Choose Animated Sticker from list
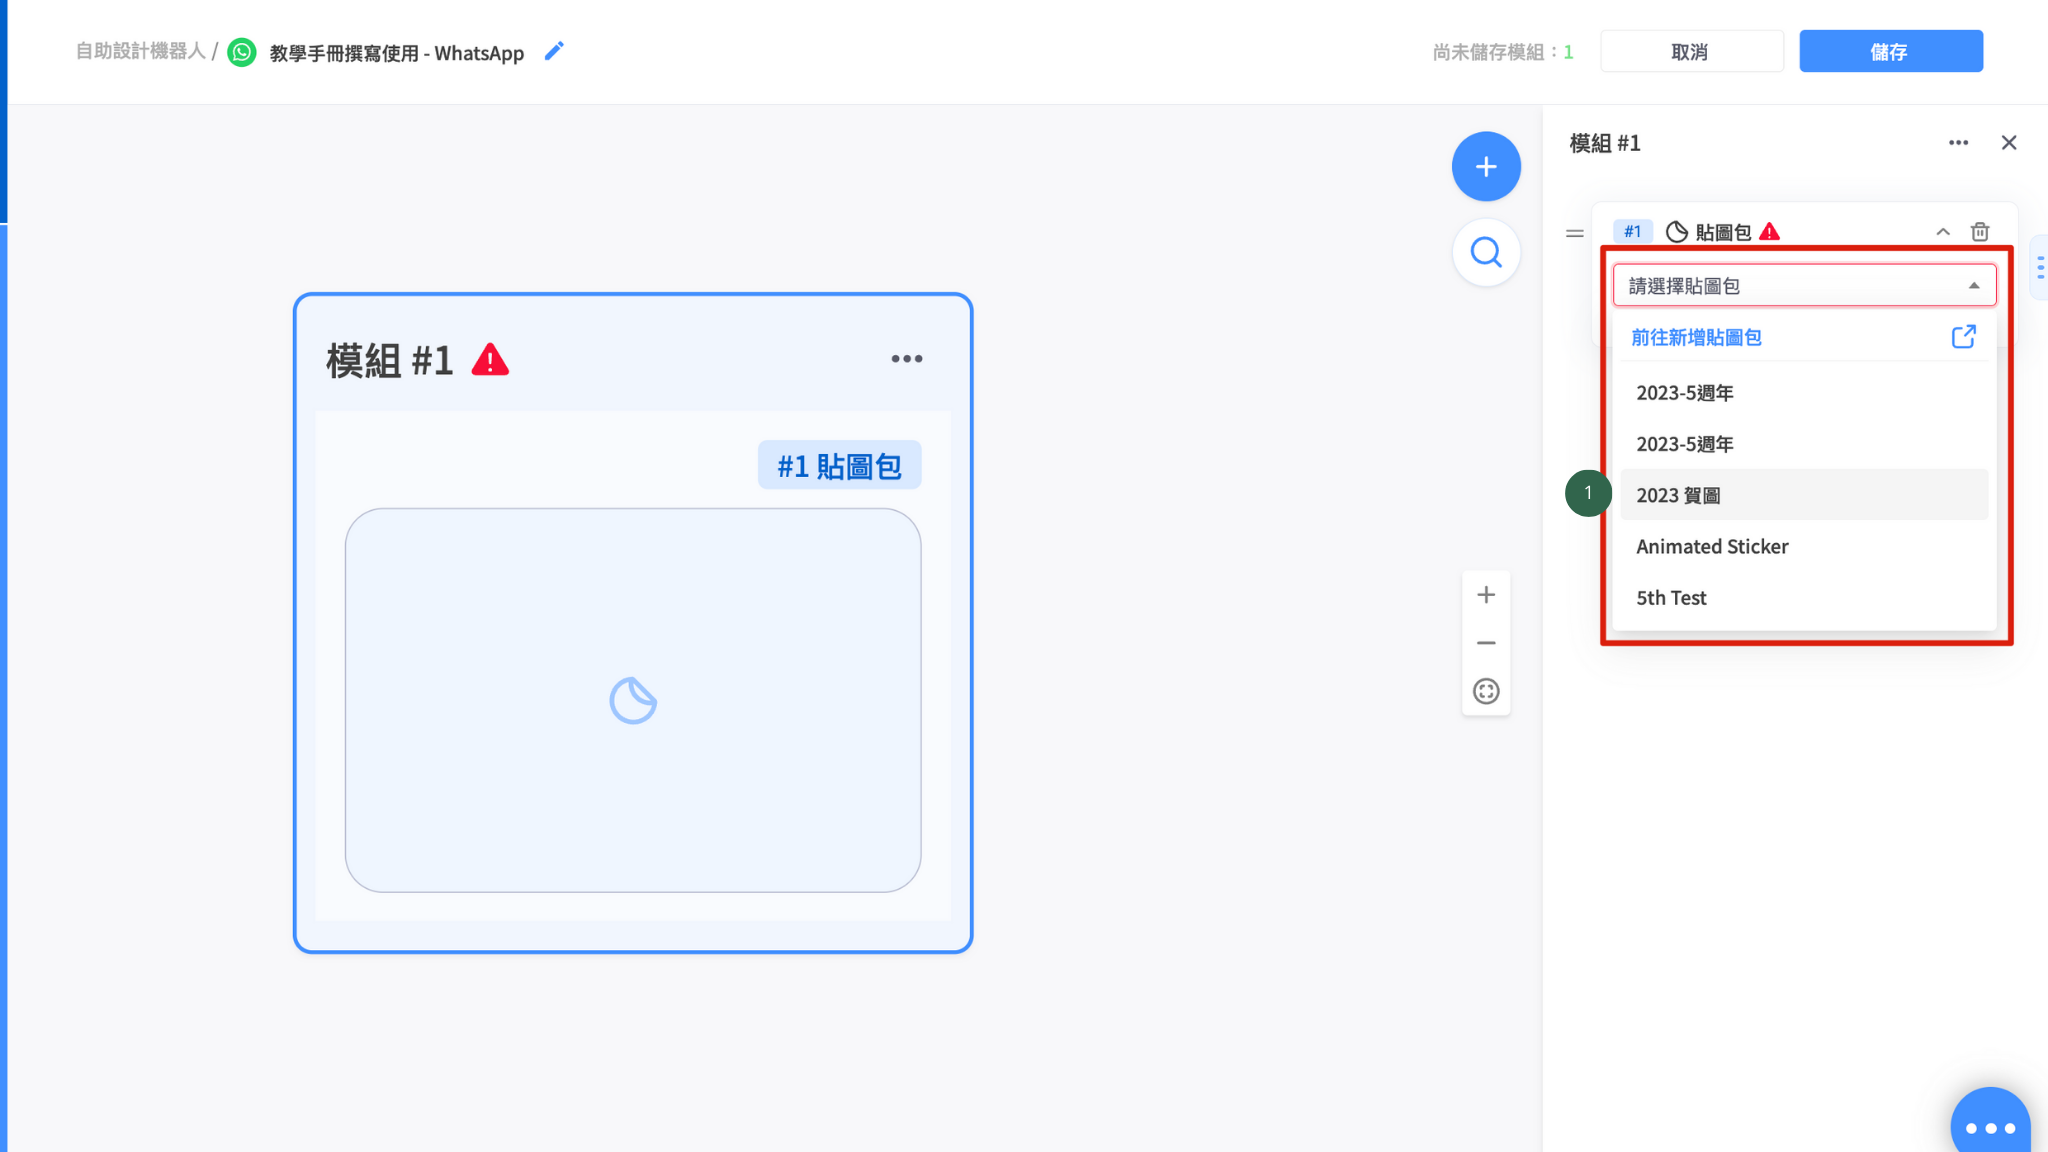Screen dimensions: 2048x1152 coord(1712,547)
